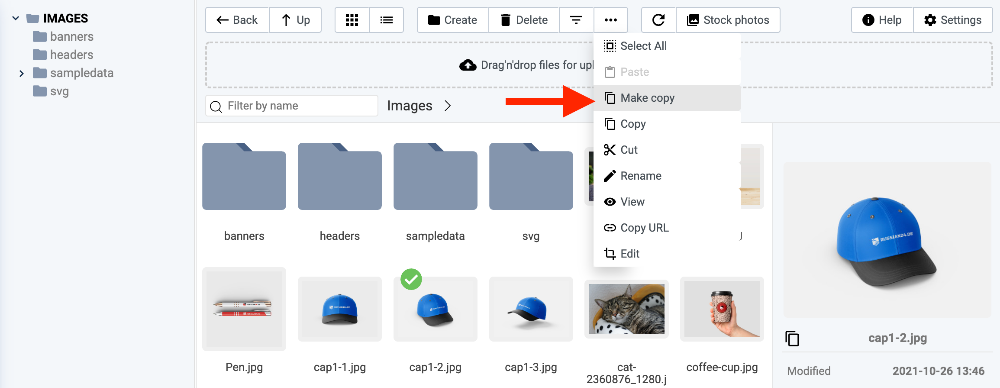
Task: Click the Help button
Action: click(x=882, y=20)
